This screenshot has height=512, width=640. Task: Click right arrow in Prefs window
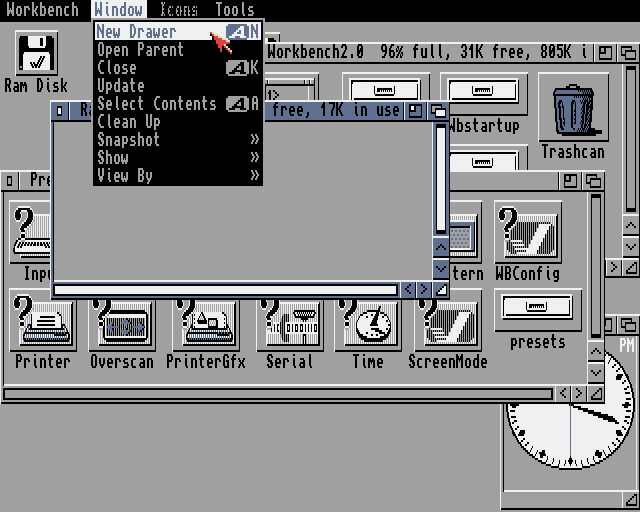coord(579,394)
